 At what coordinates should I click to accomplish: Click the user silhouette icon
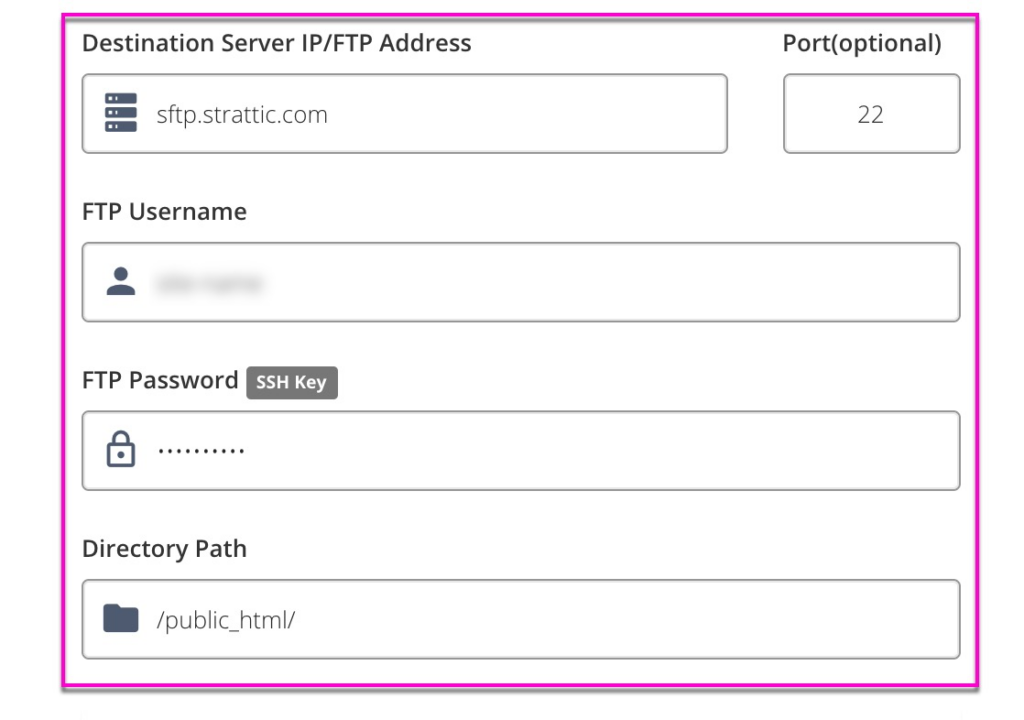point(121,282)
